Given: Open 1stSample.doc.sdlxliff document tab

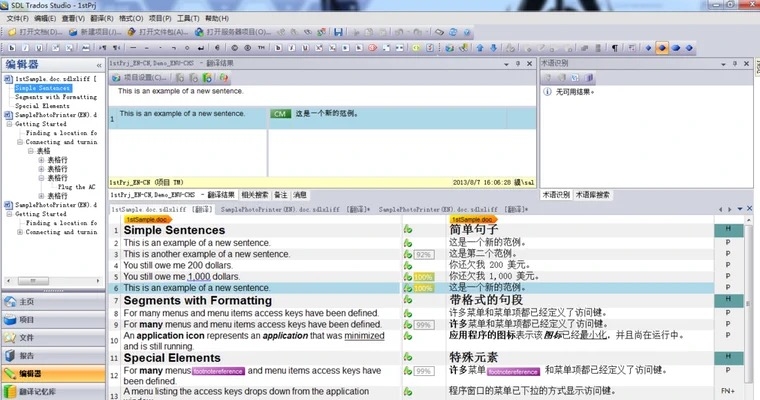Looking at the screenshot, I should coord(162,209).
